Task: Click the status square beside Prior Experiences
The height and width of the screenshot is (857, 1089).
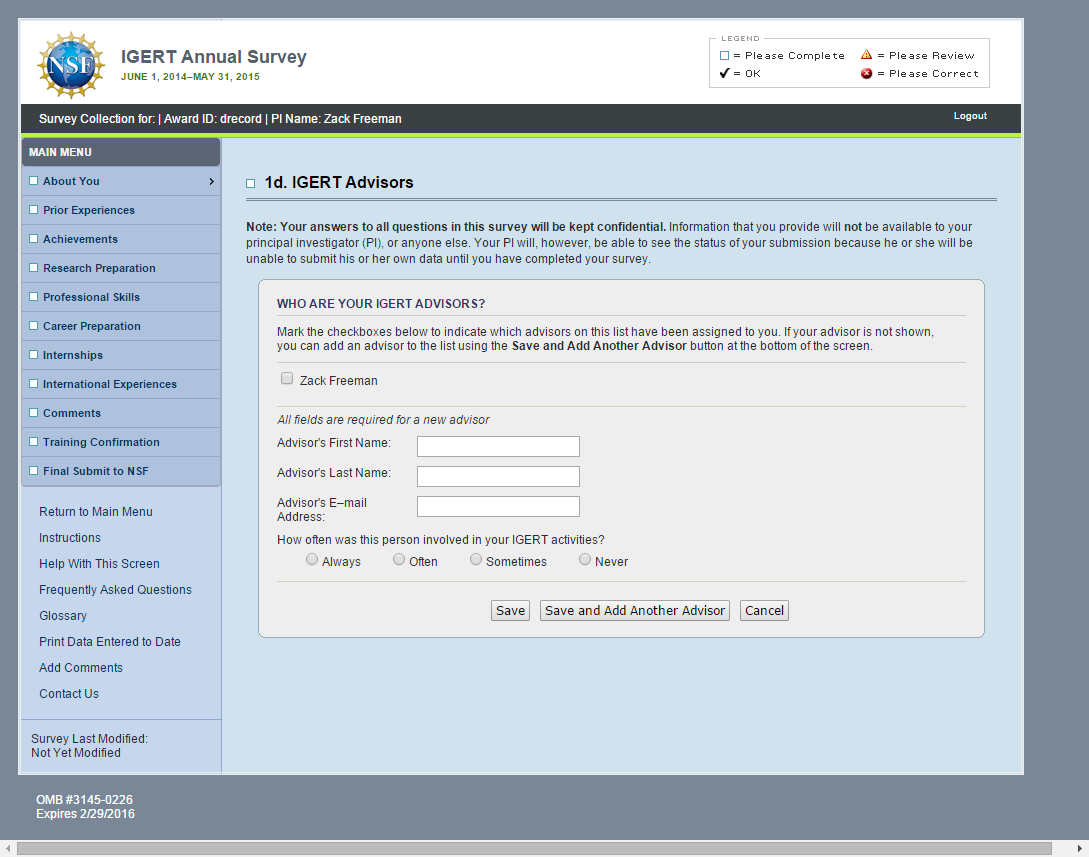Action: (x=34, y=210)
